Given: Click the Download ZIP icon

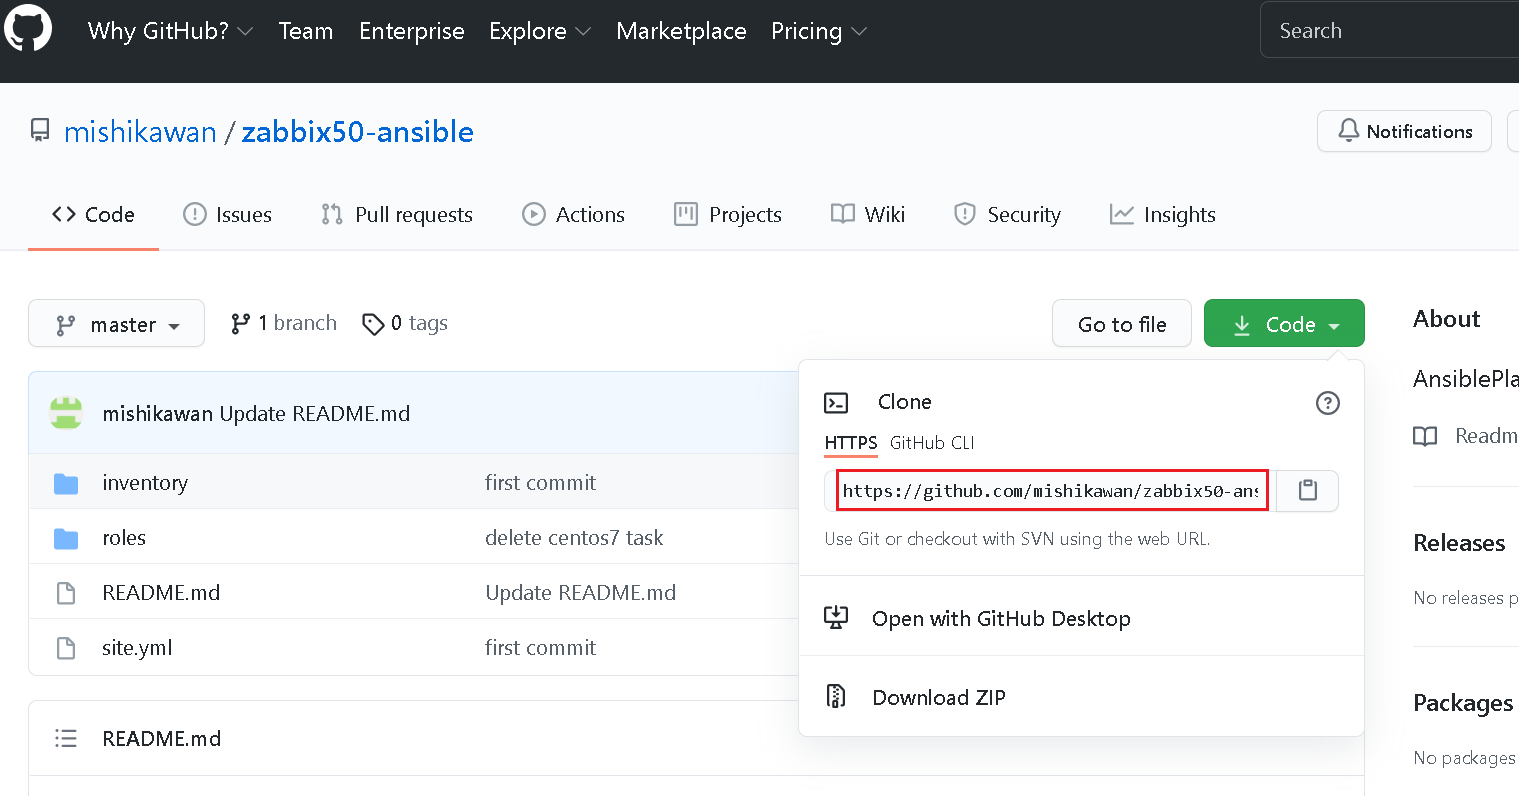Looking at the screenshot, I should [836, 697].
